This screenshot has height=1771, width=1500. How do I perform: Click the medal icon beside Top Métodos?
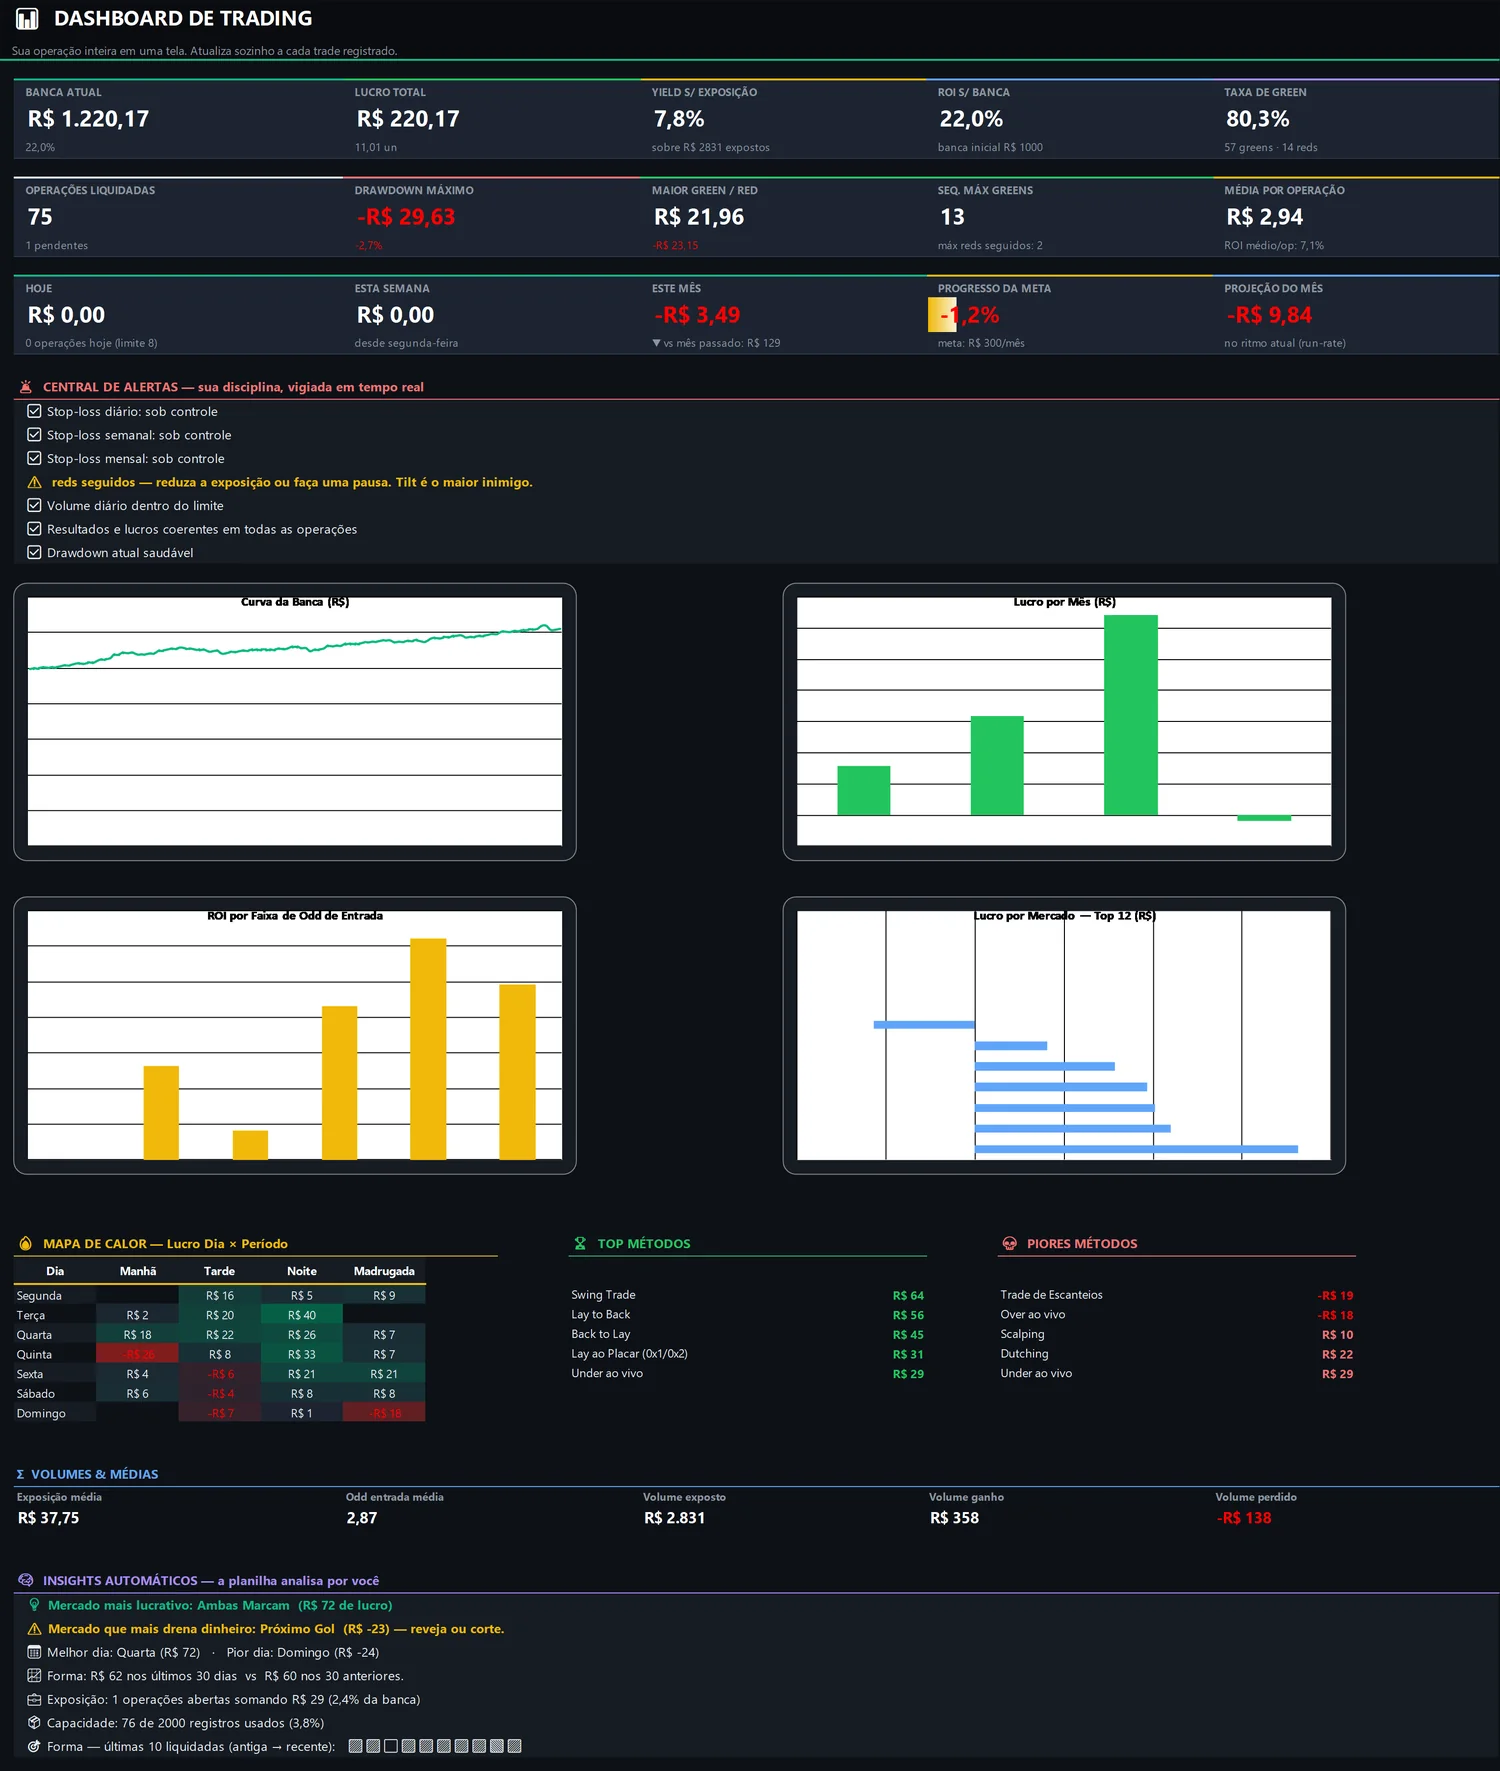(580, 1244)
